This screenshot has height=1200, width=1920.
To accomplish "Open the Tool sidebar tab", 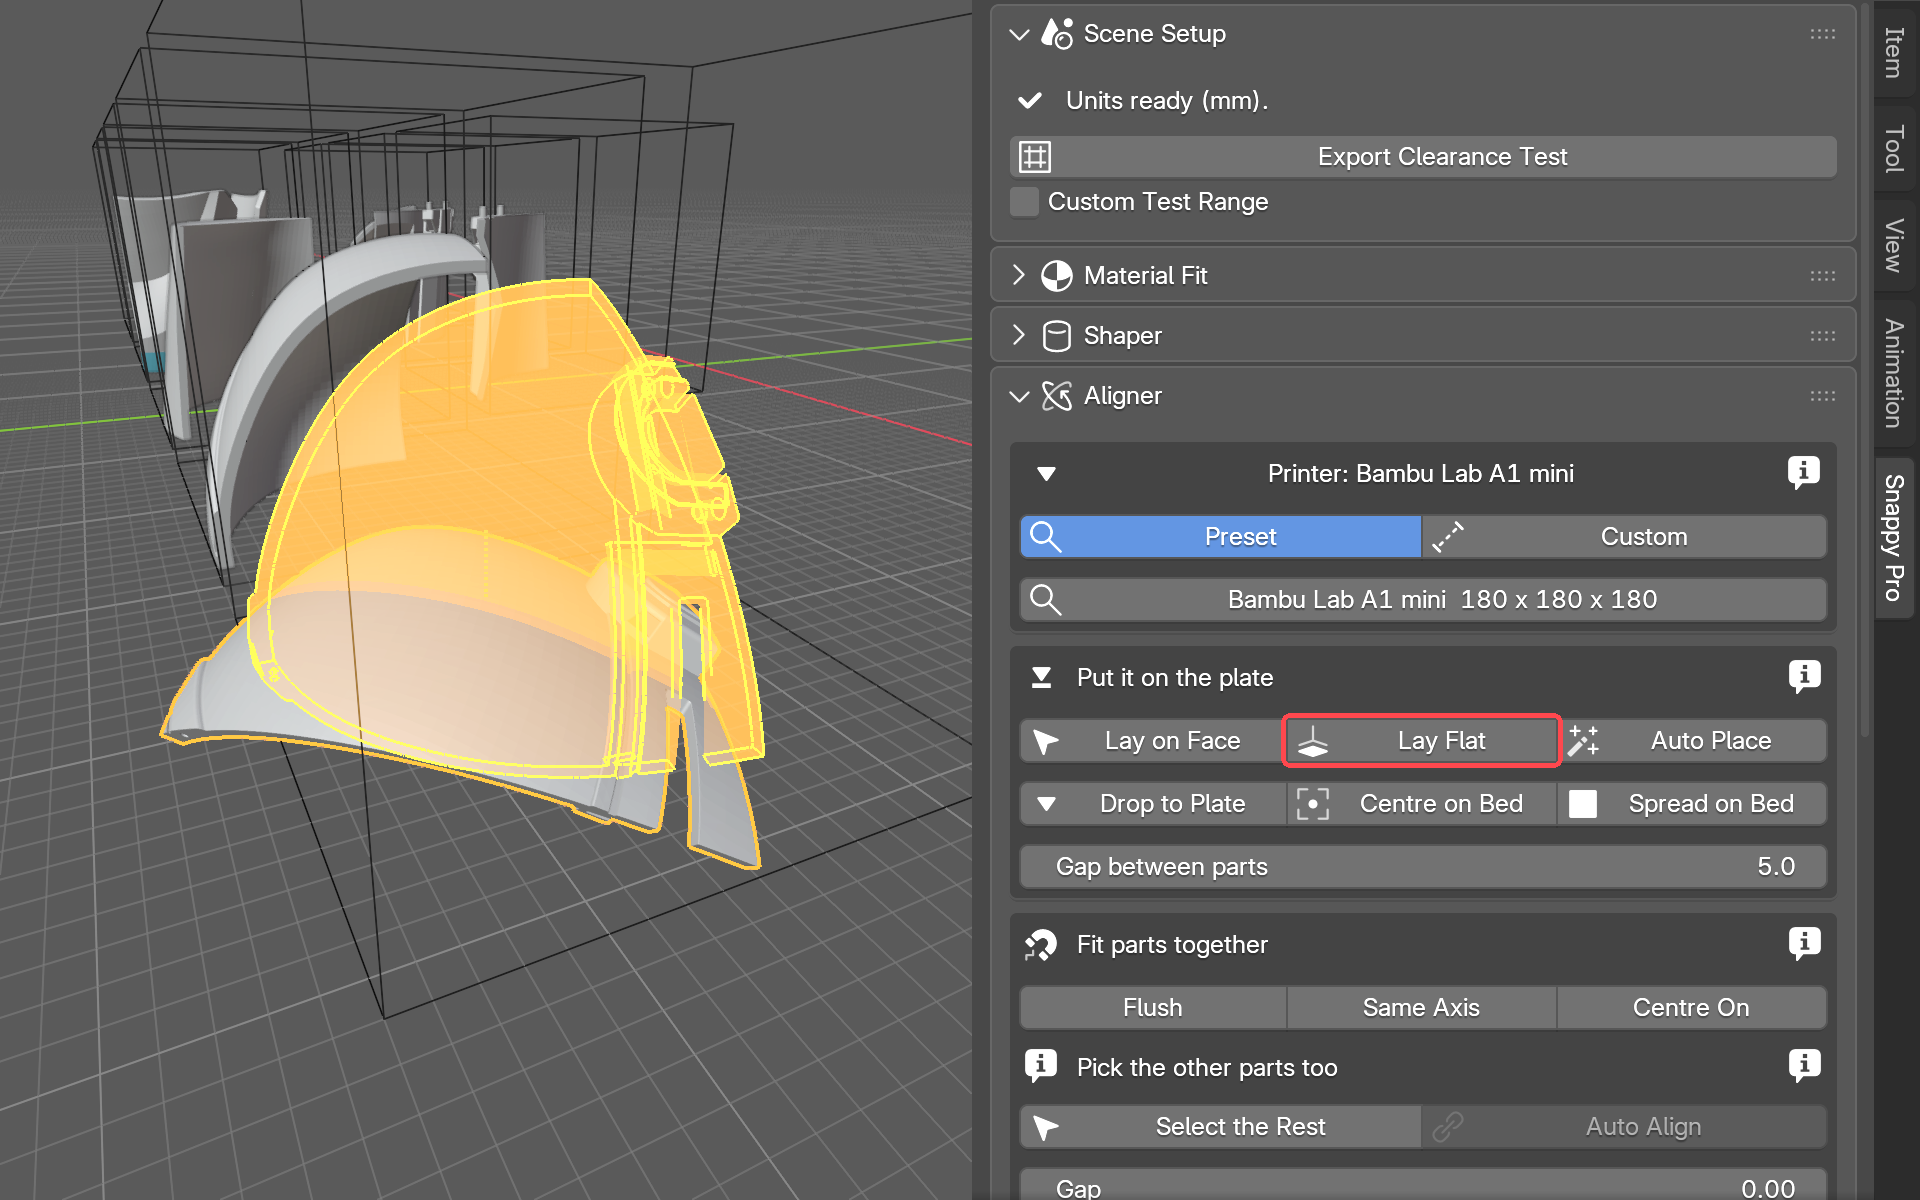I will pos(1893,149).
